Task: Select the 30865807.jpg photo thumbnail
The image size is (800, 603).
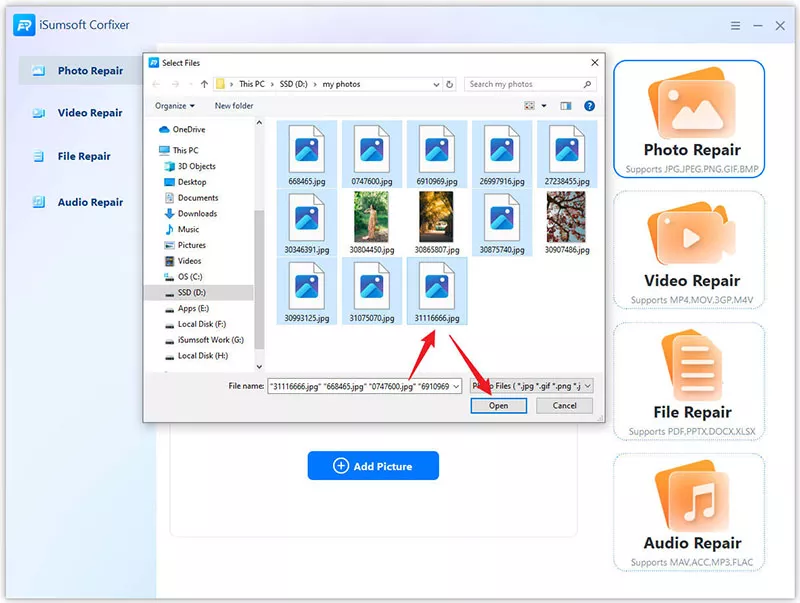Action: [x=437, y=217]
